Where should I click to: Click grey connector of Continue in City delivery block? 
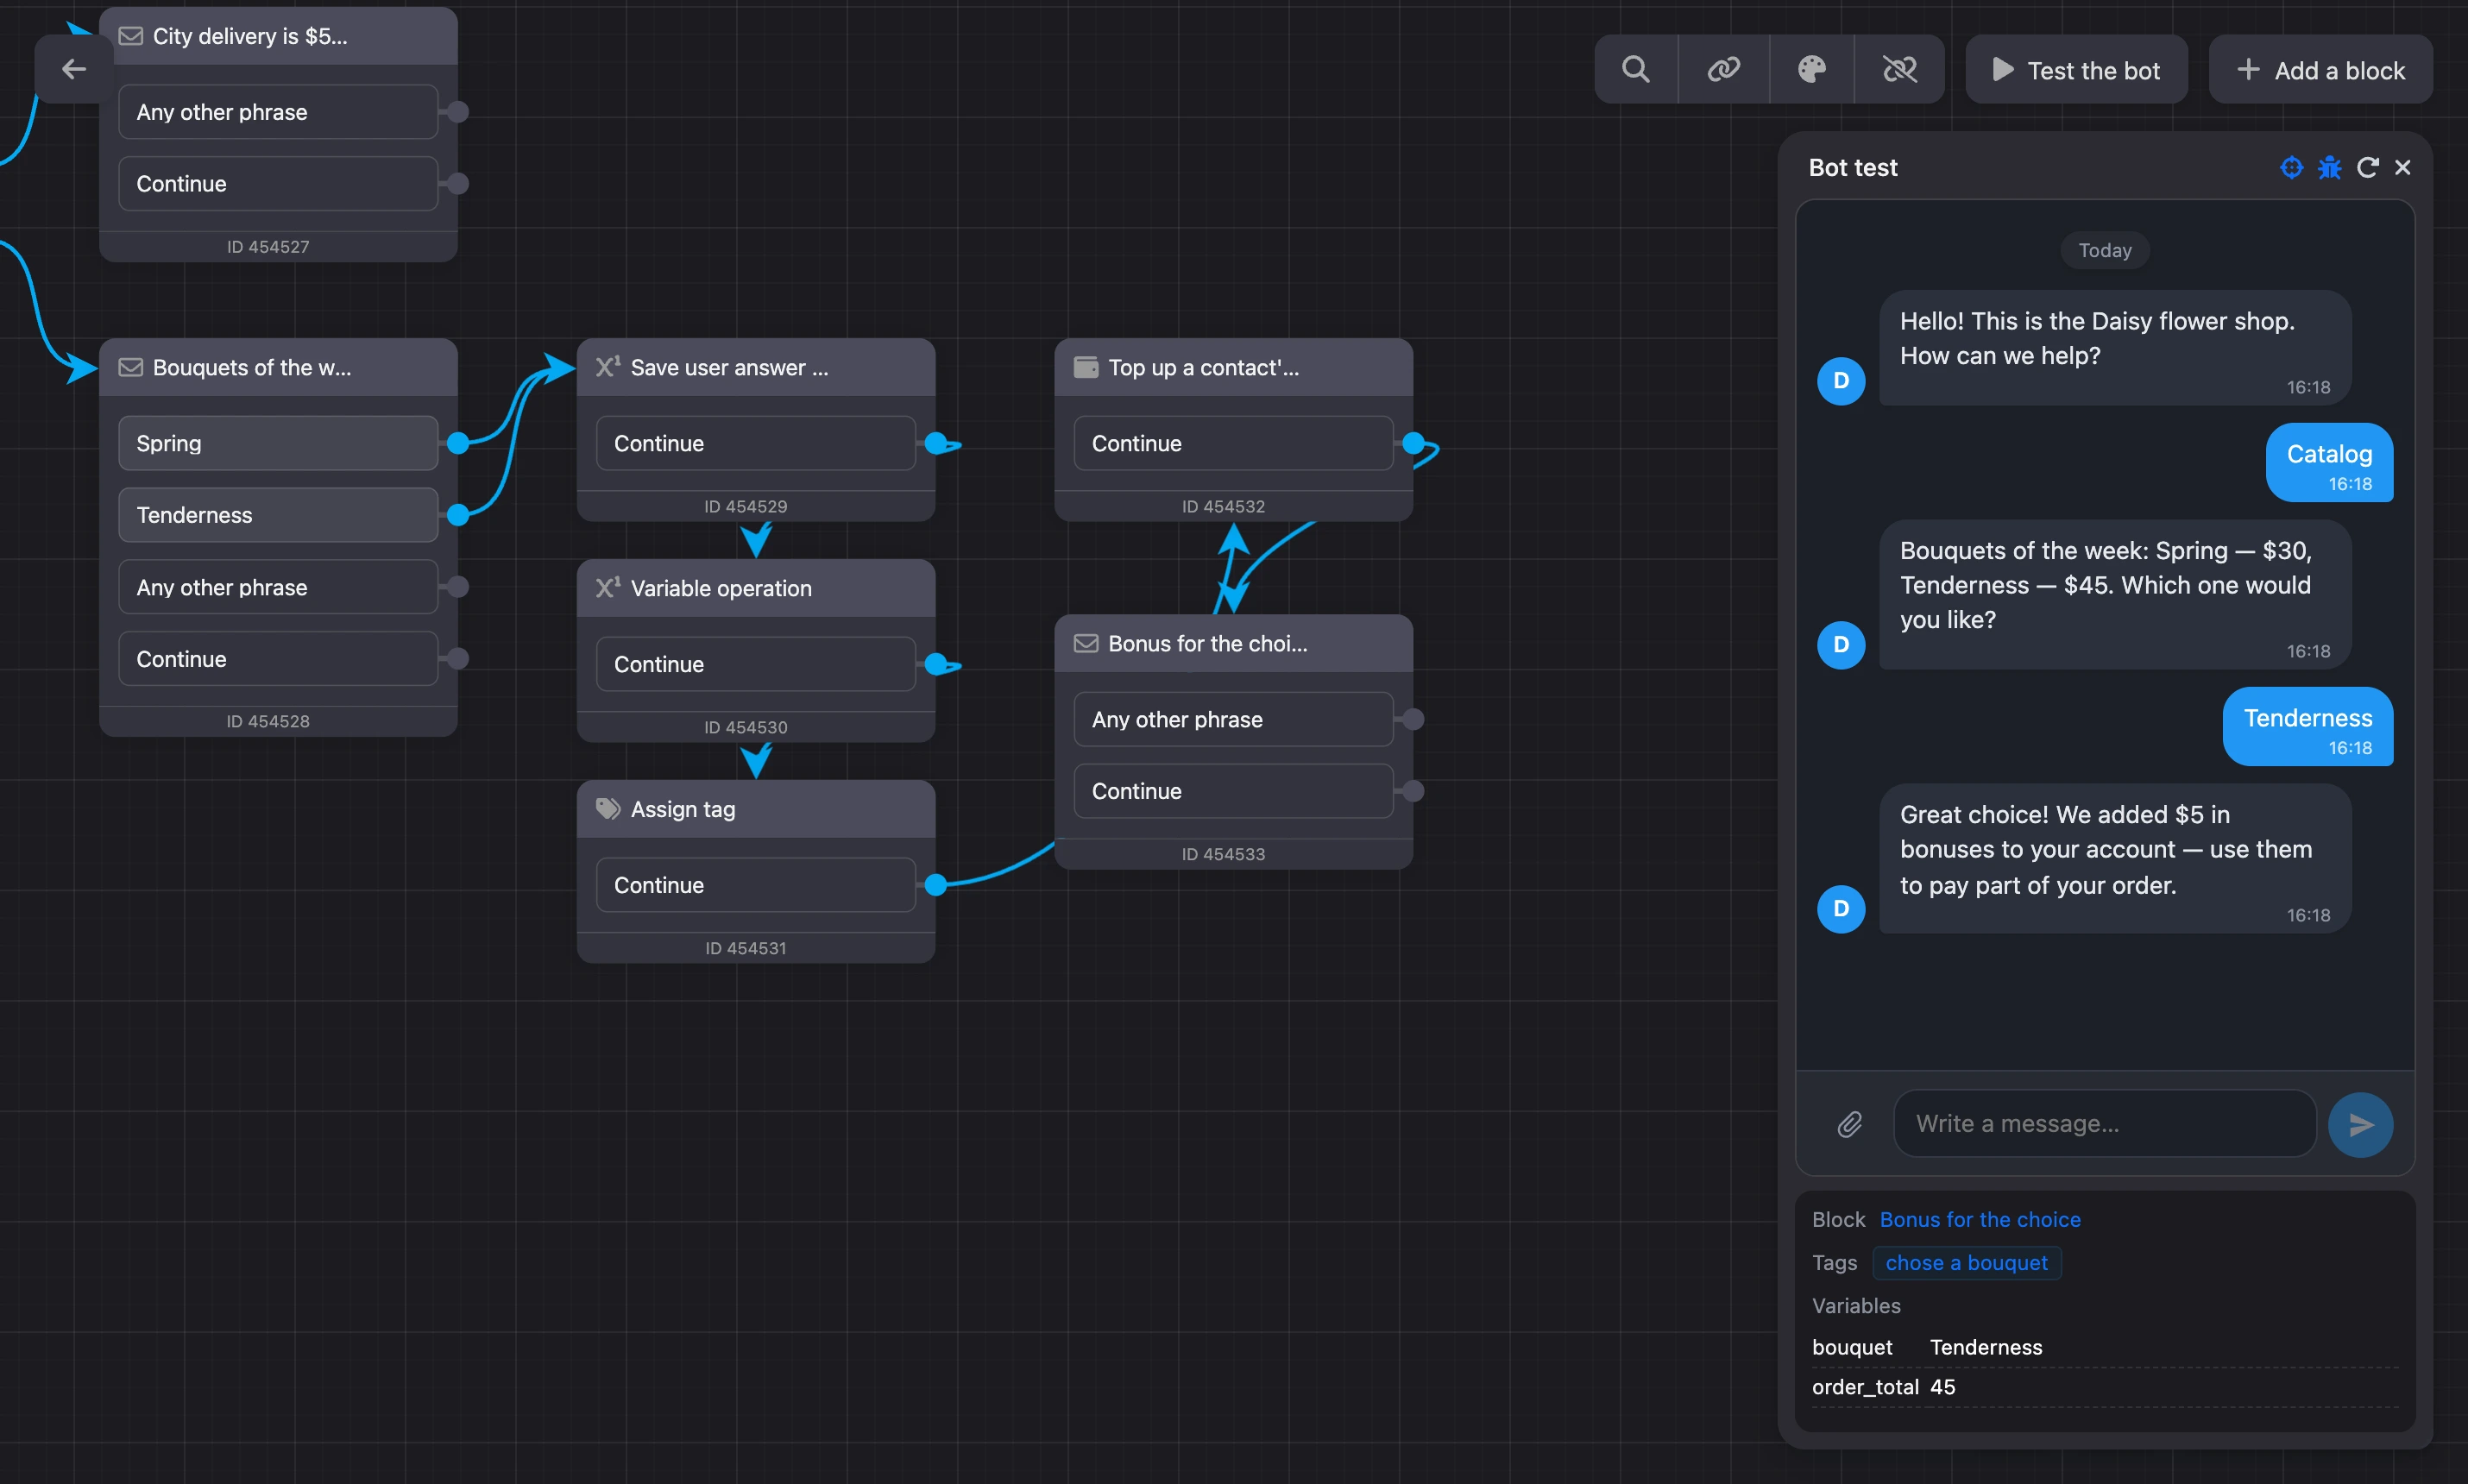pos(458,184)
